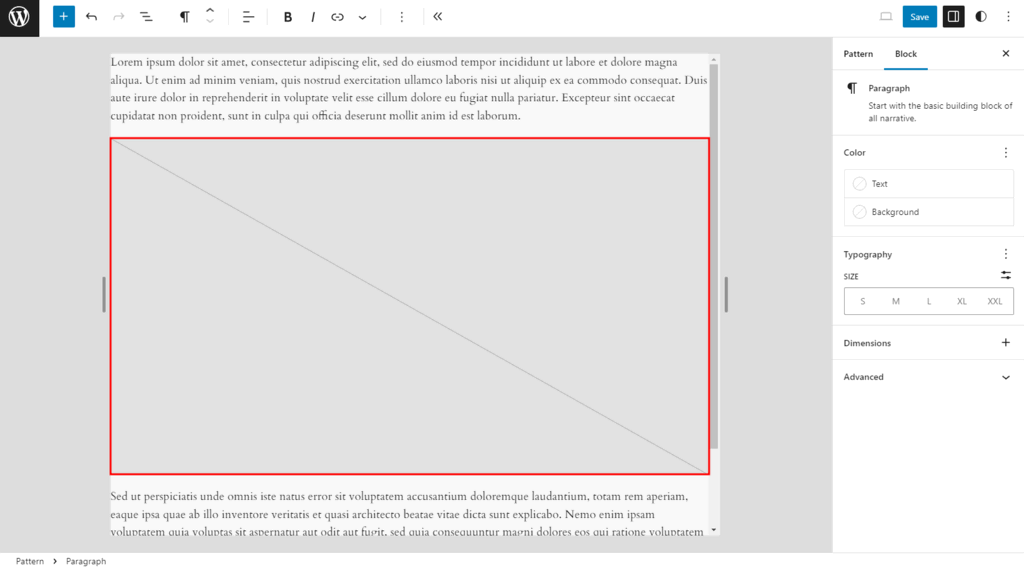Insert a link on selected text
This screenshot has height=568, width=1024.
[337, 17]
